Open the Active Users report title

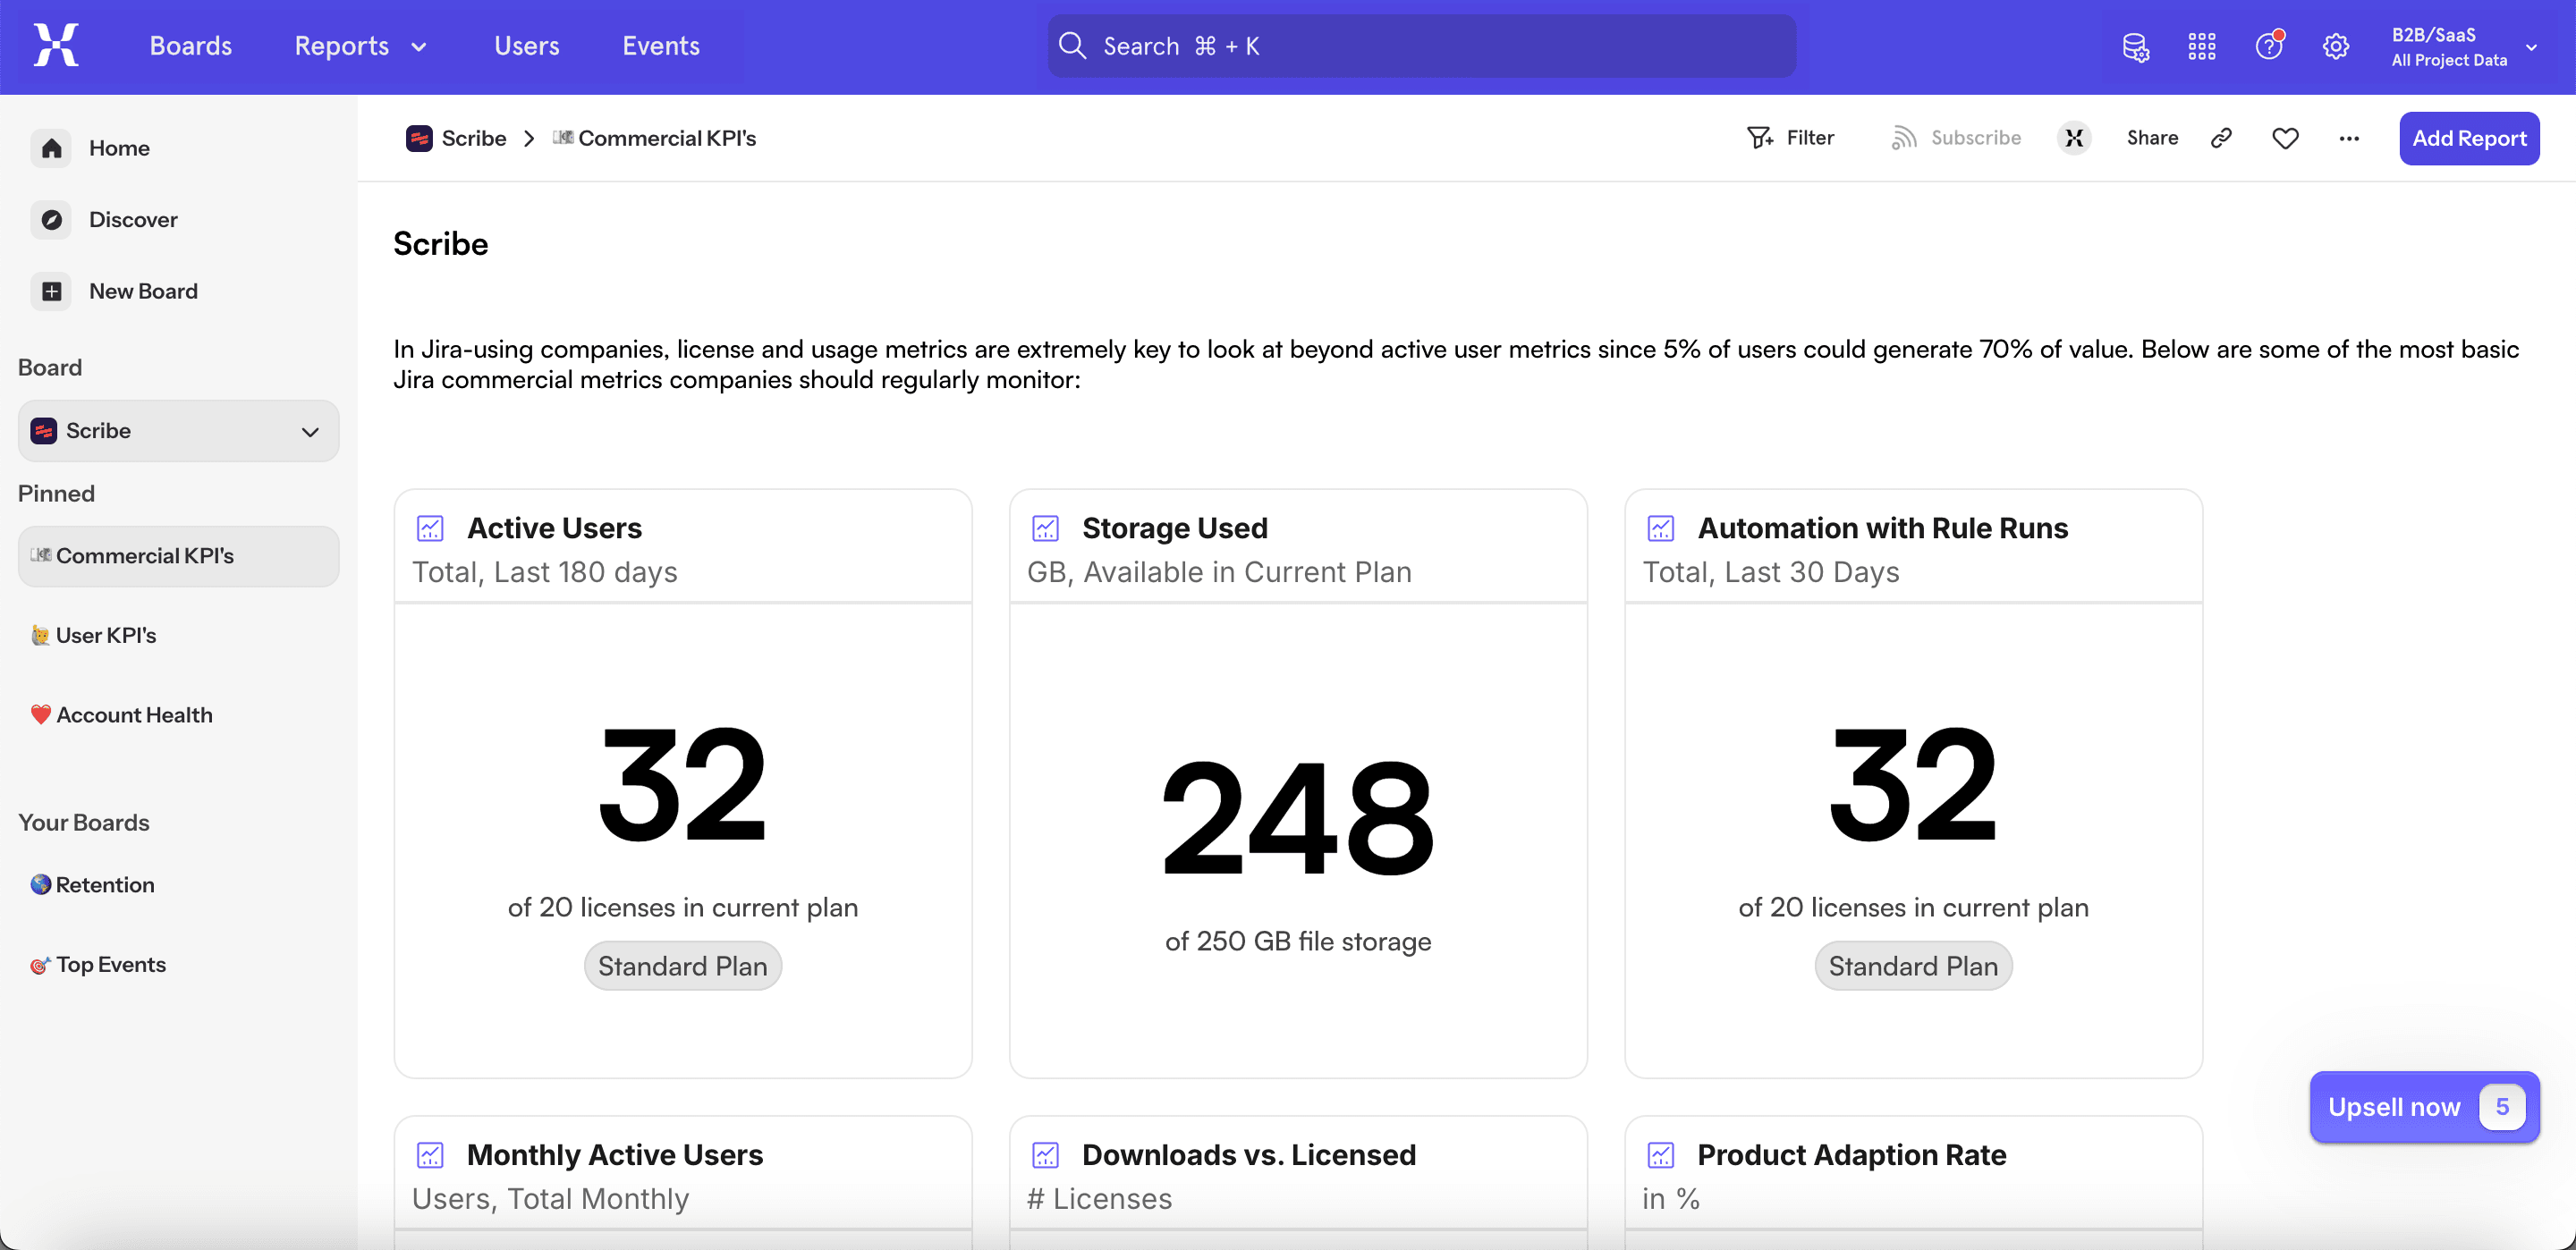(x=555, y=528)
